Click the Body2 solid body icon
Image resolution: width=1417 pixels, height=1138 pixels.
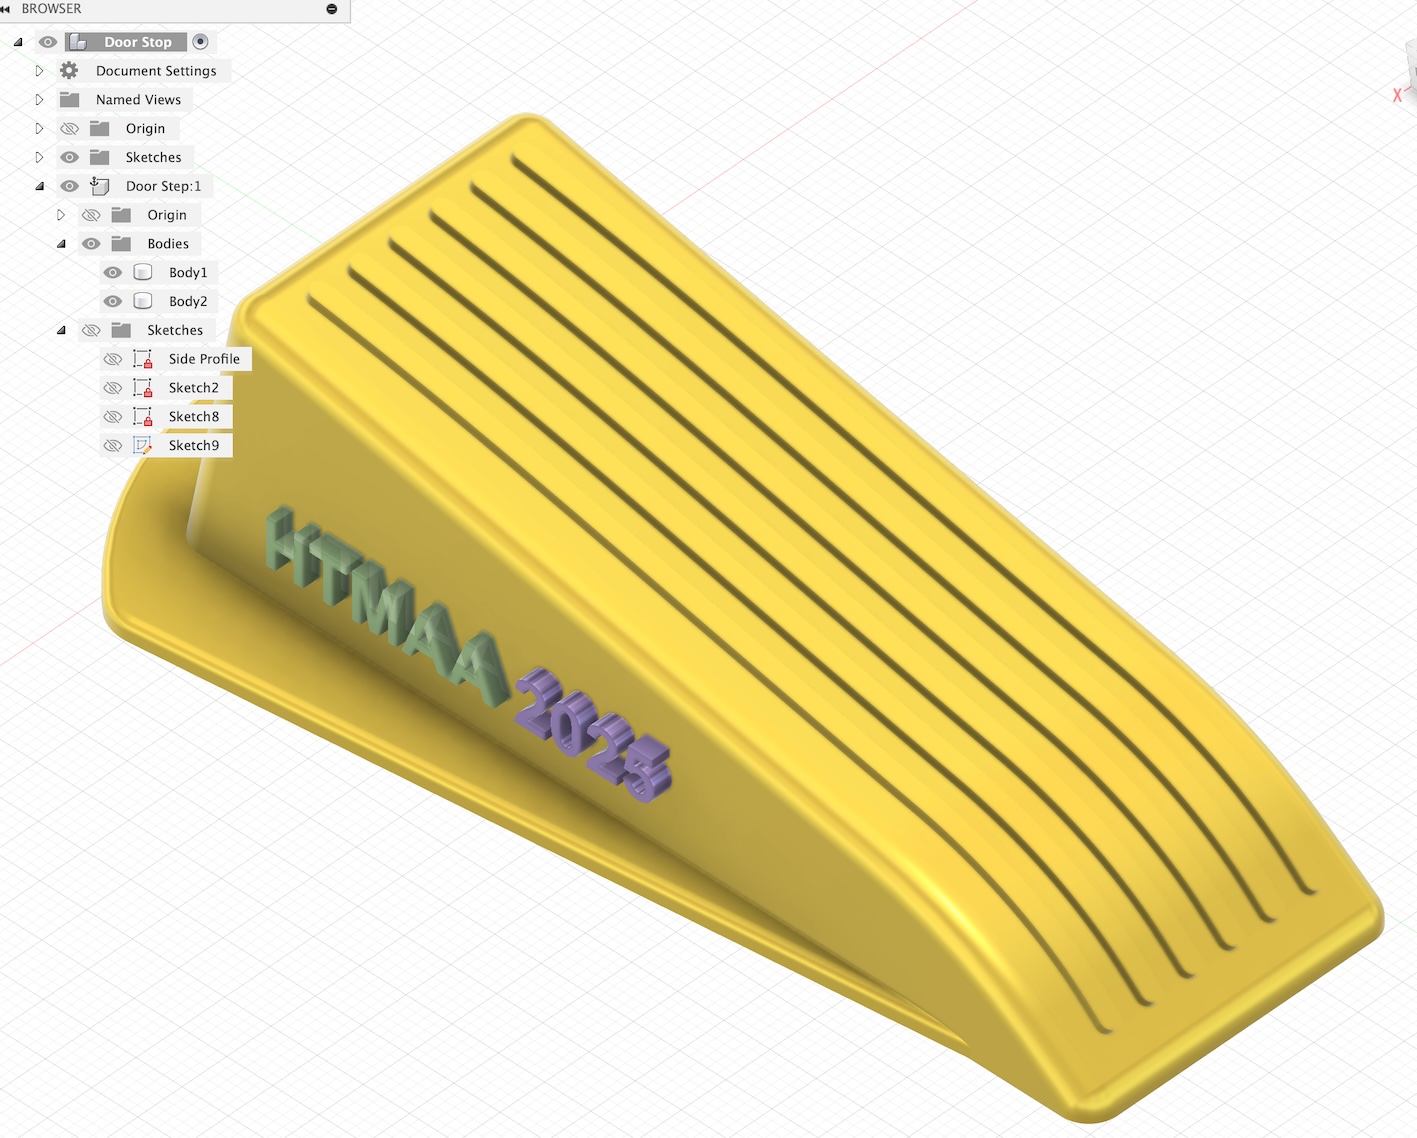143,301
